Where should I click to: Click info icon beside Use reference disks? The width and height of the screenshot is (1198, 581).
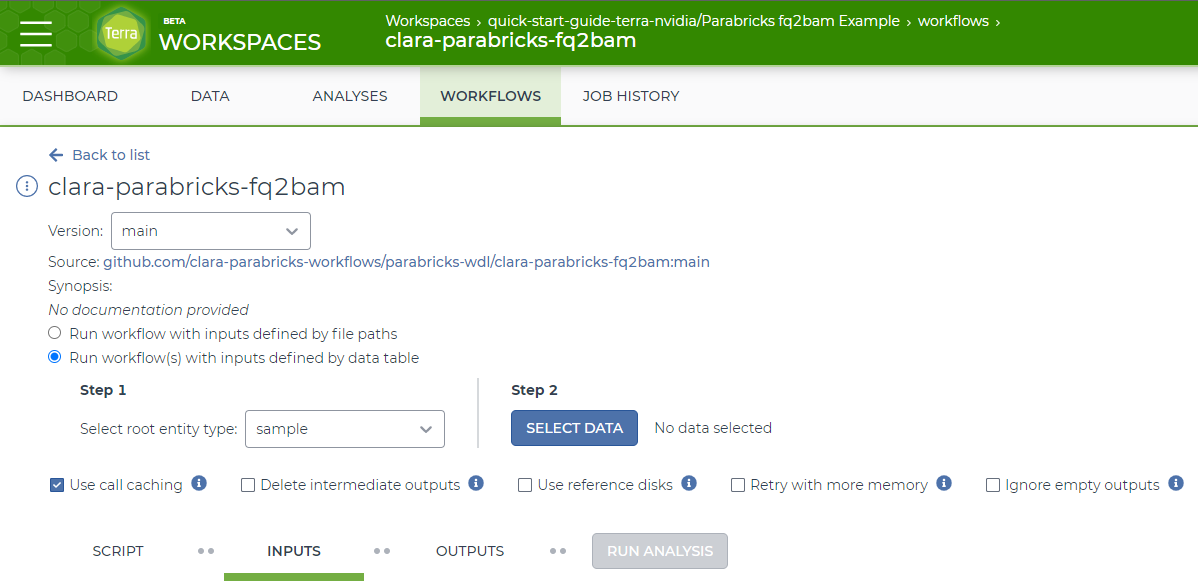[x=689, y=484]
